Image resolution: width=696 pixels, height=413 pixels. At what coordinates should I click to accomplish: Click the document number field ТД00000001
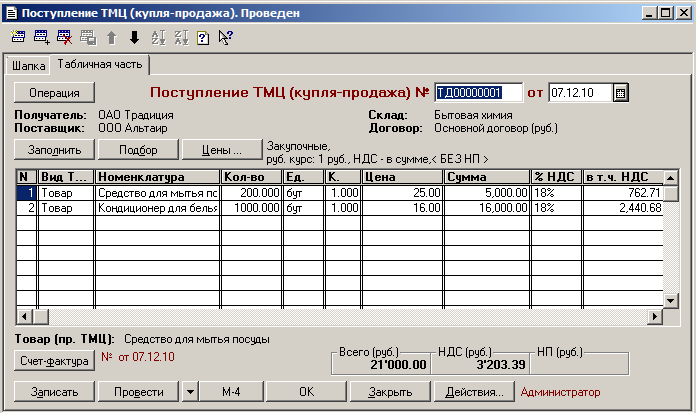point(478,93)
